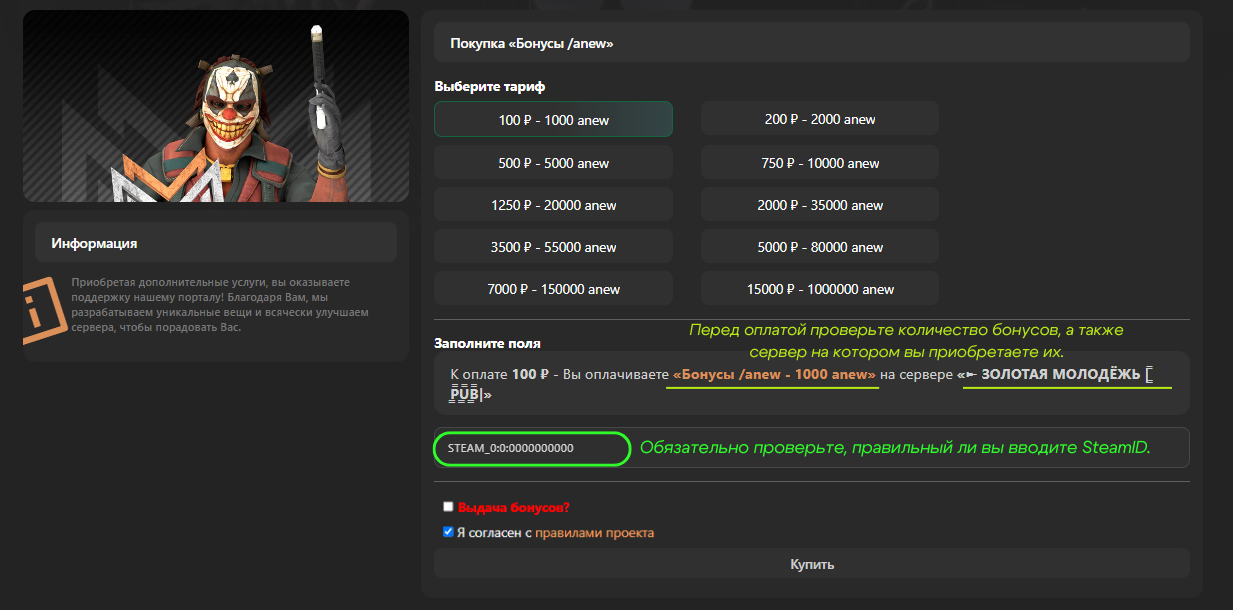Choose the 750 ₽ - 10000 anew tariff
Screen dimensions: 1233x610
click(x=820, y=163)
